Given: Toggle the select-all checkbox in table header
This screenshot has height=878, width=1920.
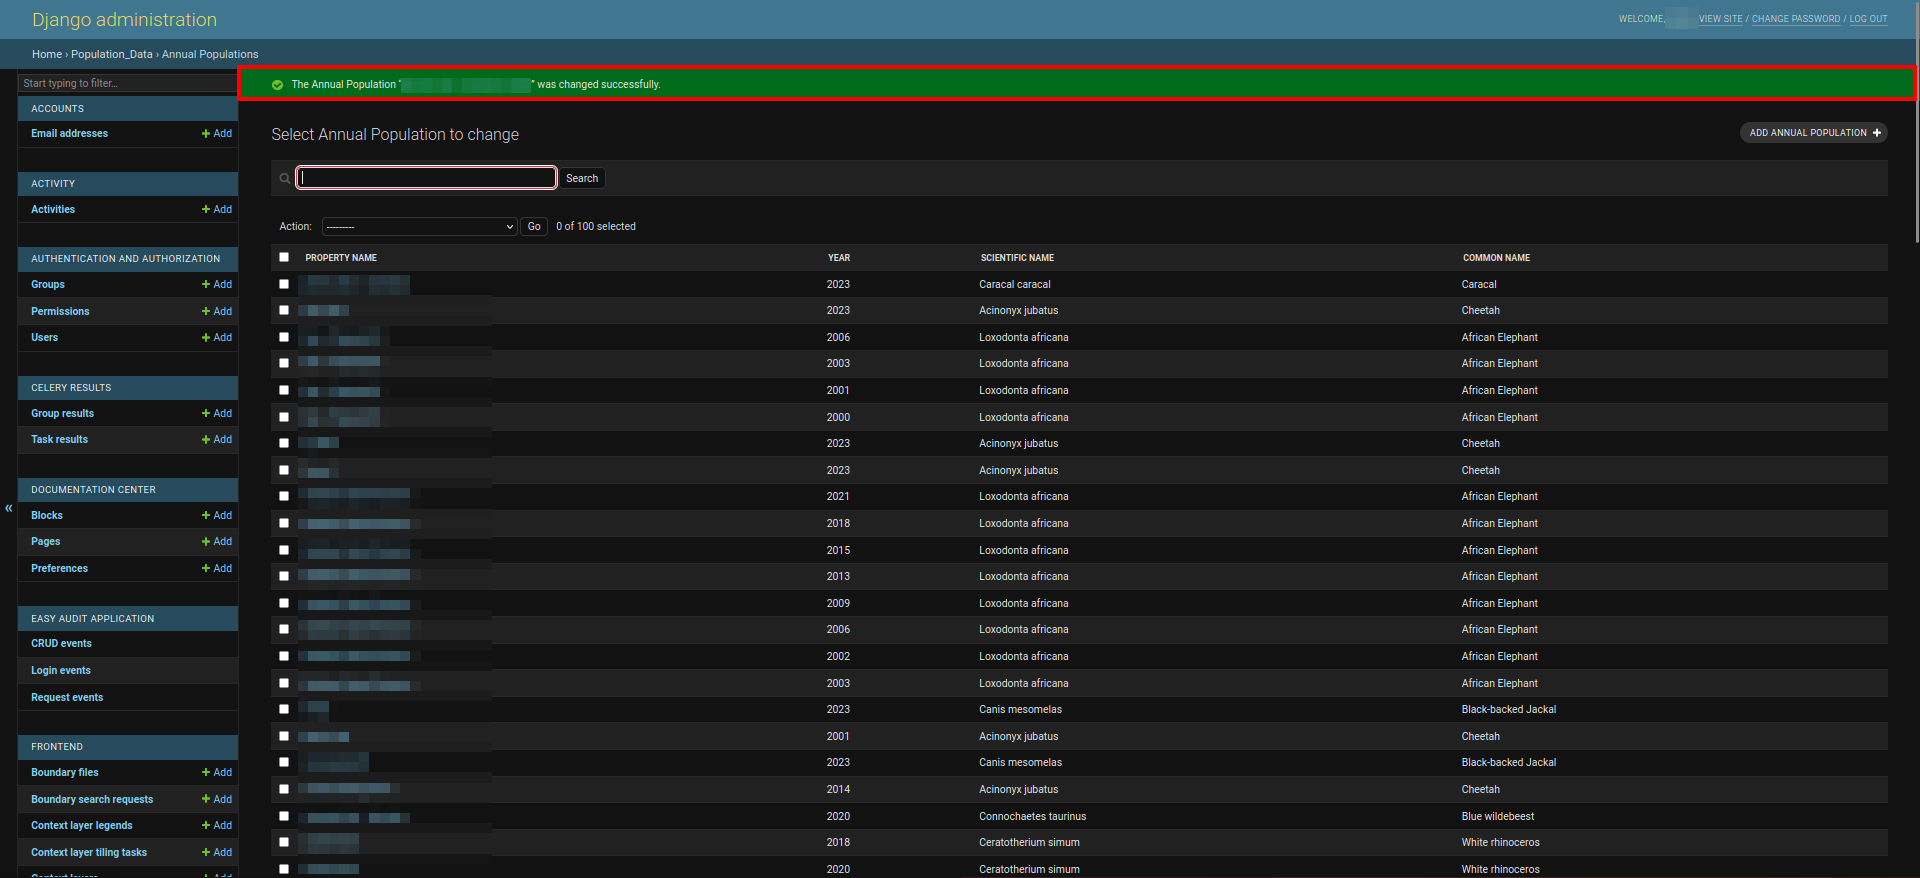Looking at the screenshot, I should [x=284, y=257].
